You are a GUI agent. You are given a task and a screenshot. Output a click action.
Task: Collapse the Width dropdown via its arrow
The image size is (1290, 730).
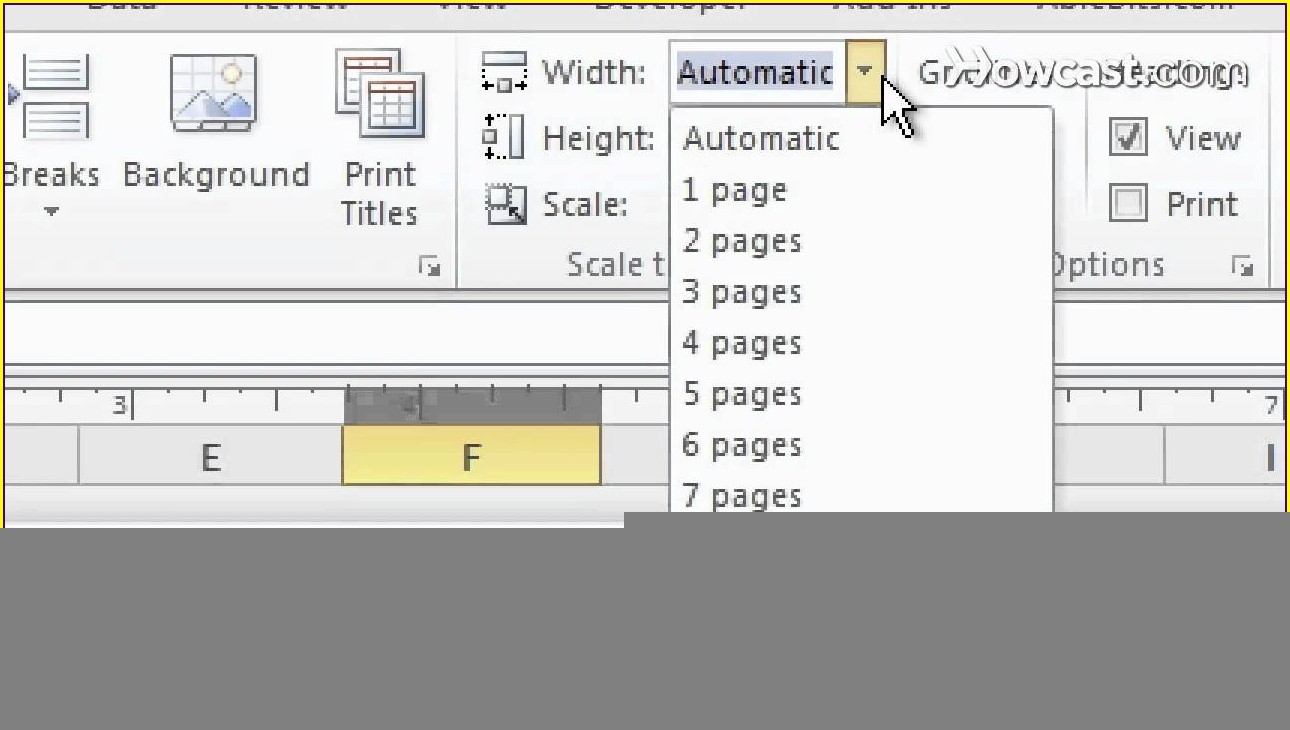click(x=865, y=72)
